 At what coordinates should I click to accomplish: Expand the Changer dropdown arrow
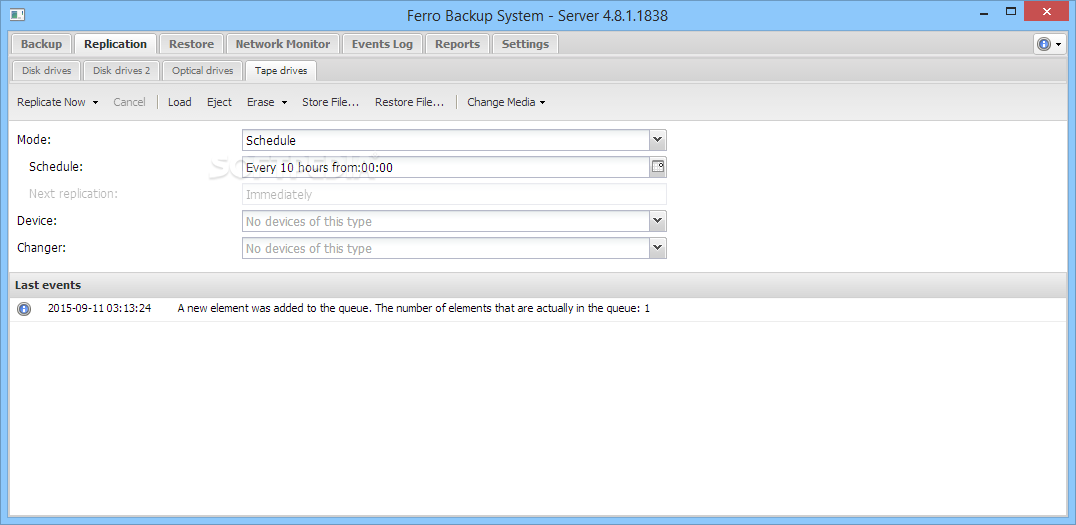point(657,248)
